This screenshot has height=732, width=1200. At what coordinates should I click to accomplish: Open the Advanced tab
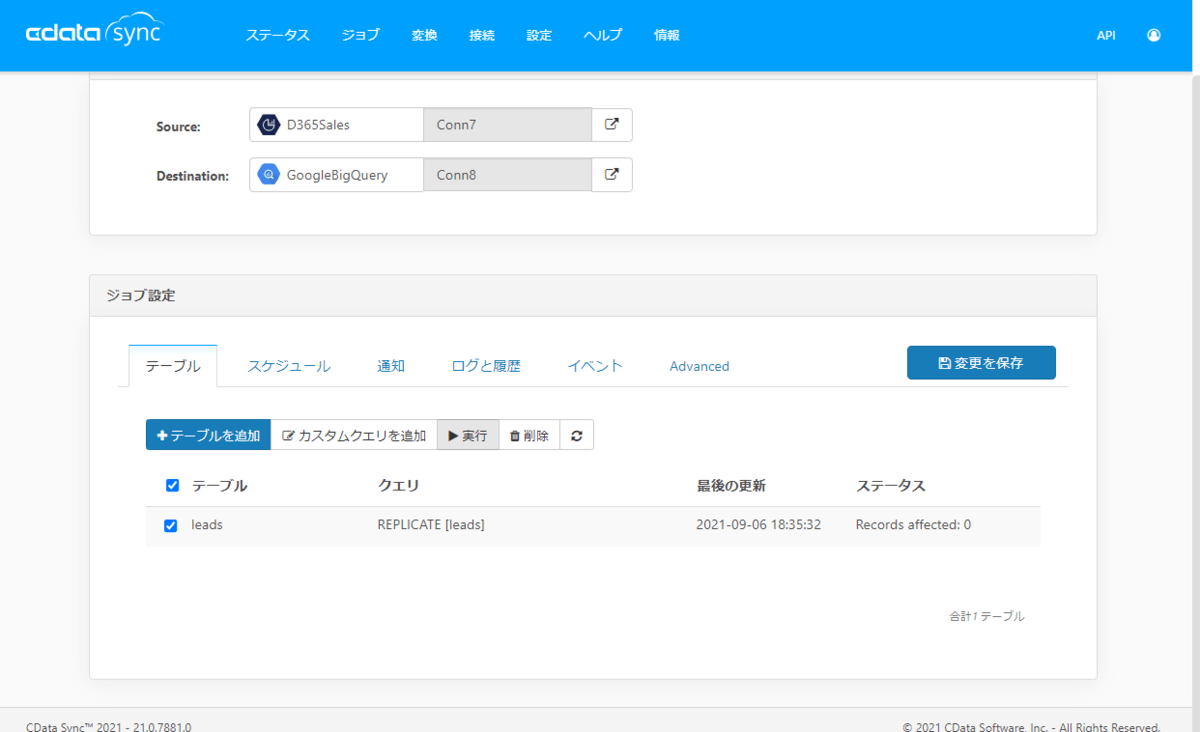pyautogui.click(x=699, y=366)
